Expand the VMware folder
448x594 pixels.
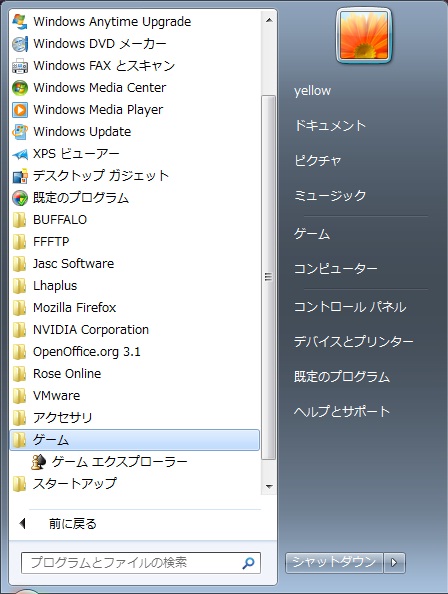pyautogui.click(x=135, y=395)
